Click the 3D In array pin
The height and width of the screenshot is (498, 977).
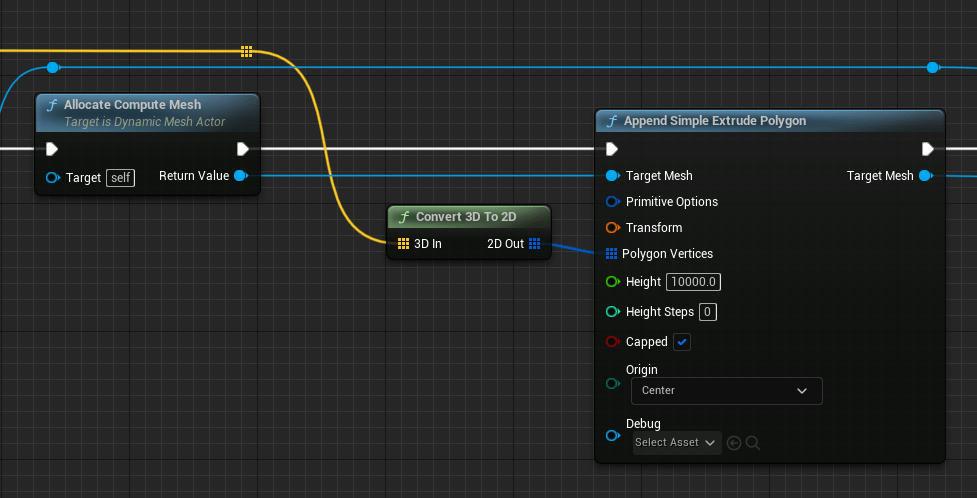click(x=403, y=244)
